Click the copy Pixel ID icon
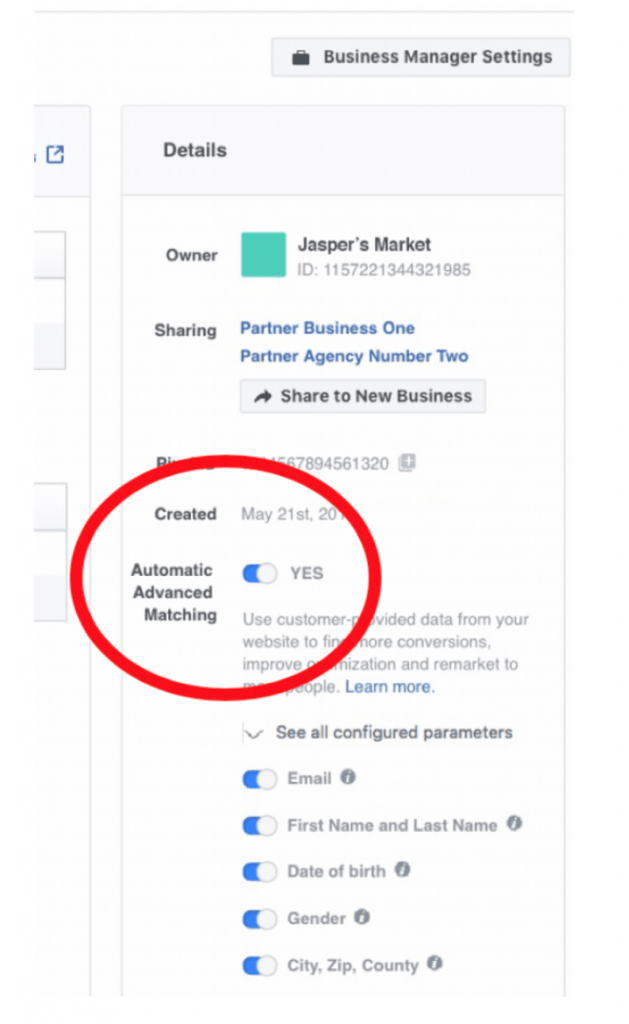This screenshot has width=629, height=1024. click(407, 462)
